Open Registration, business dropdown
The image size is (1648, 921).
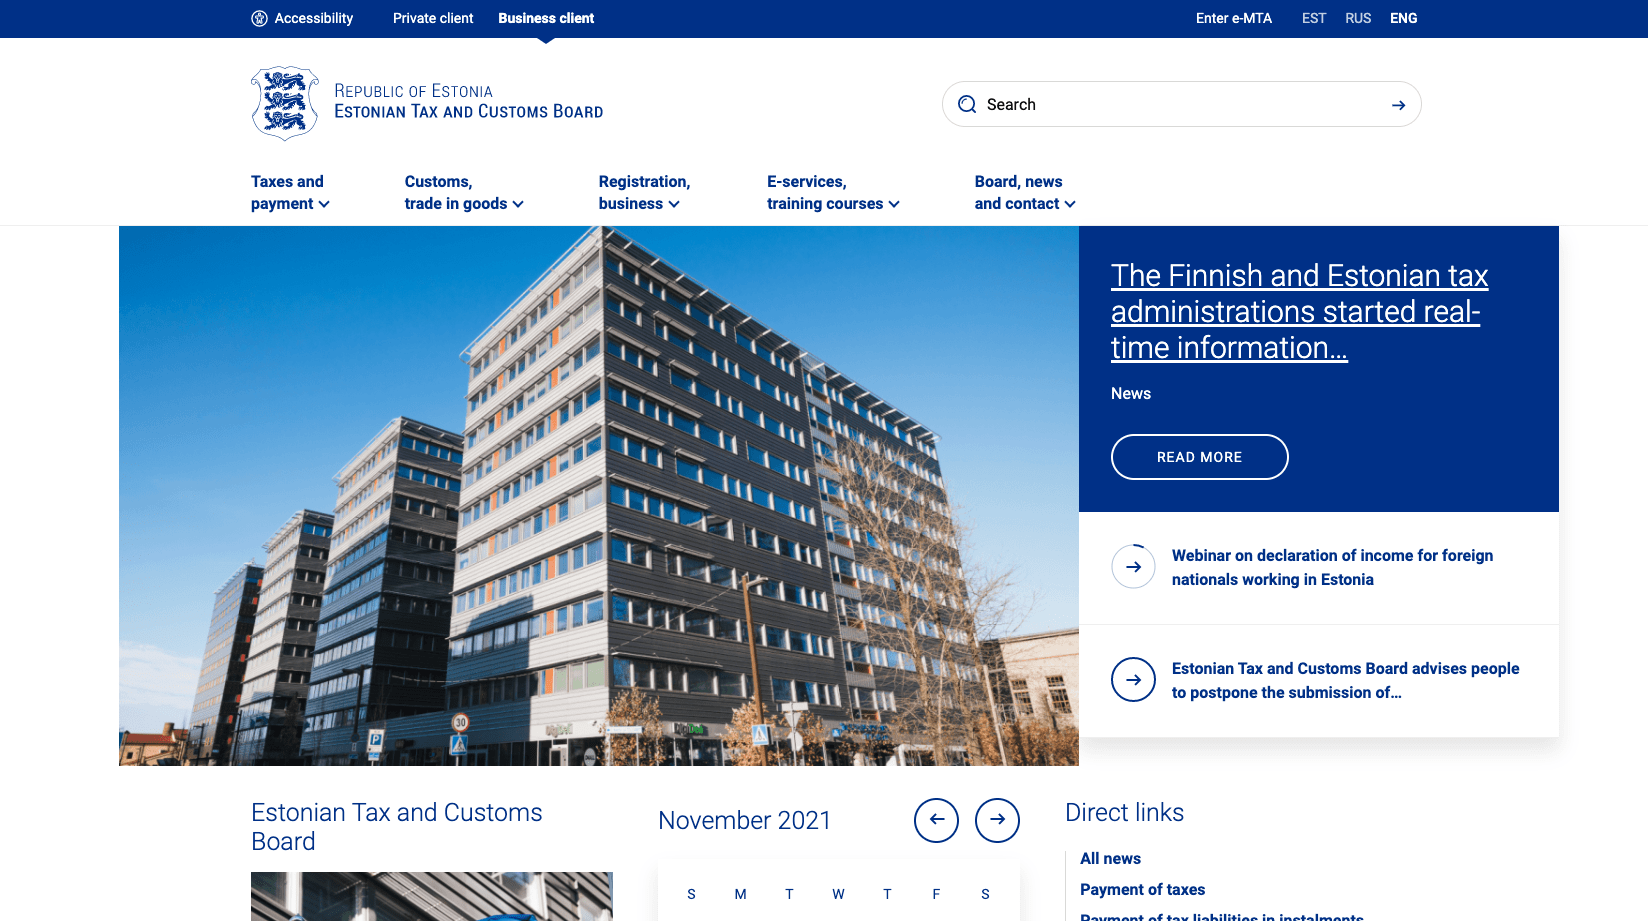click(643, 193)
